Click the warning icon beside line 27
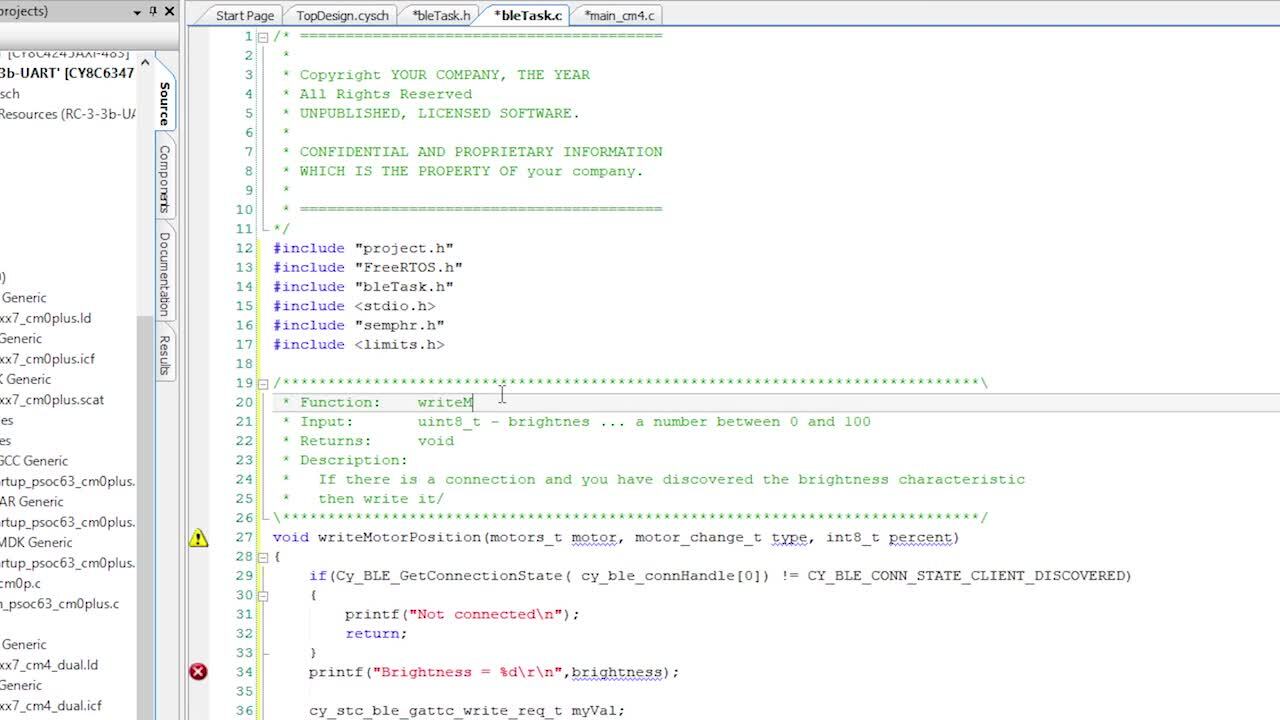1280x720 pixels. coord(198,538)
